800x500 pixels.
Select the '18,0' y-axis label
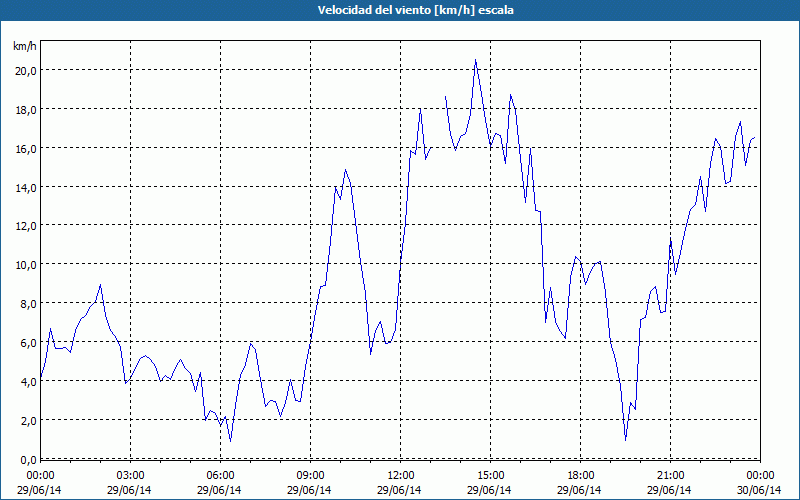tap(25, 110)
